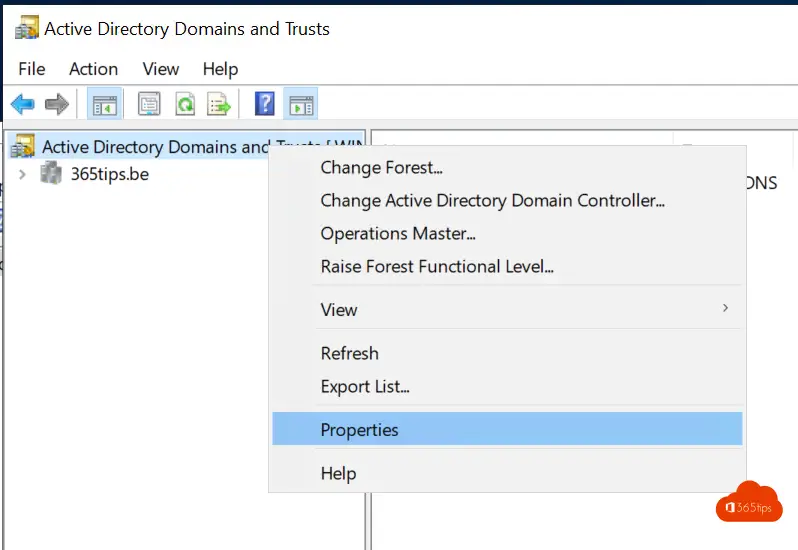This screenshot has width=798, height=550.
Task: Open the View menu in the menu bar
Action: click(x=161, y=69)
